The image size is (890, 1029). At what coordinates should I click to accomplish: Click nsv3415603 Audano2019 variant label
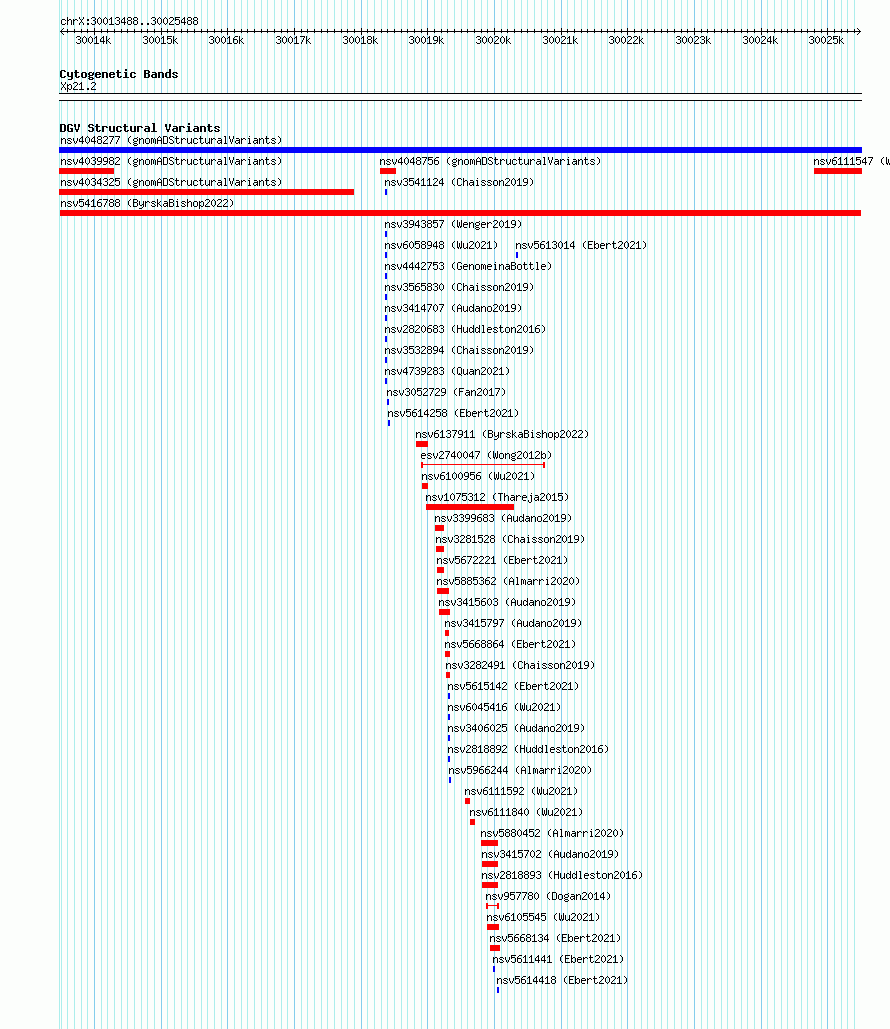(x=507, y=602)
